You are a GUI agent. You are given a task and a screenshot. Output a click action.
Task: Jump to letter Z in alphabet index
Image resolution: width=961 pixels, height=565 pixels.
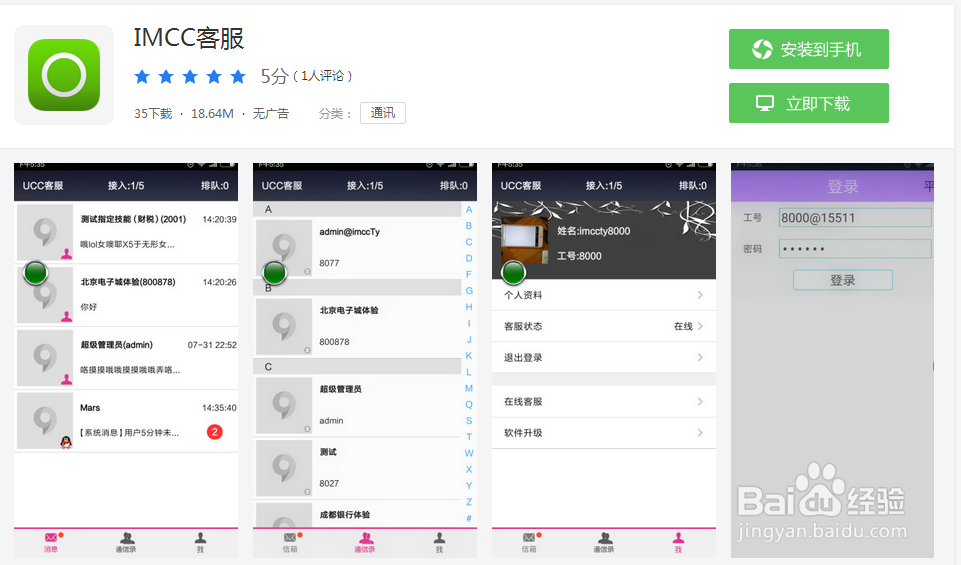click(469, 502)
